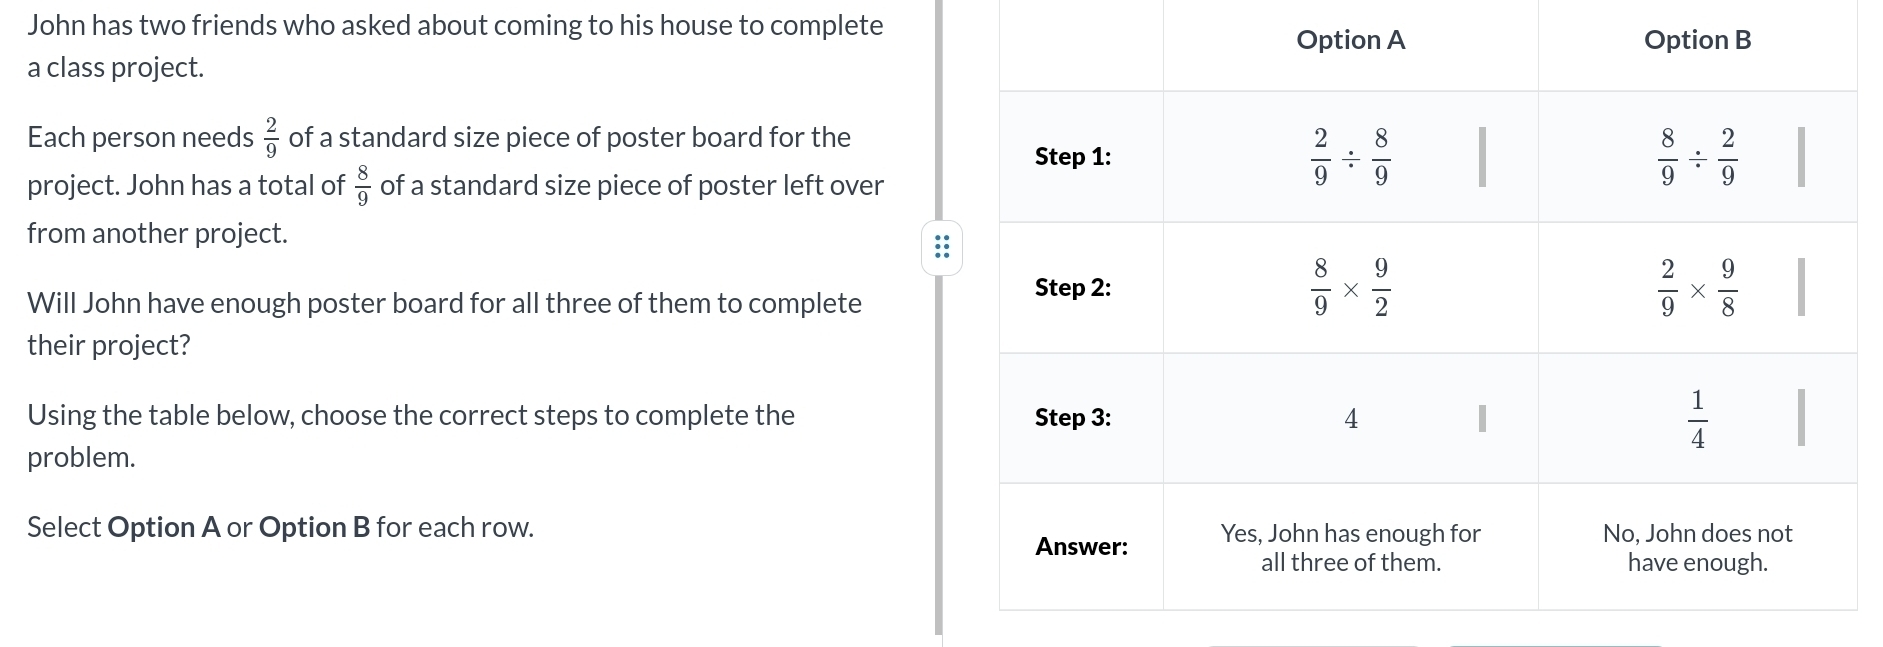Viewport: 1883px width, 647px height.
Task: Select the fraction 1/4 for Step 3
Action: coord(1697,418)
